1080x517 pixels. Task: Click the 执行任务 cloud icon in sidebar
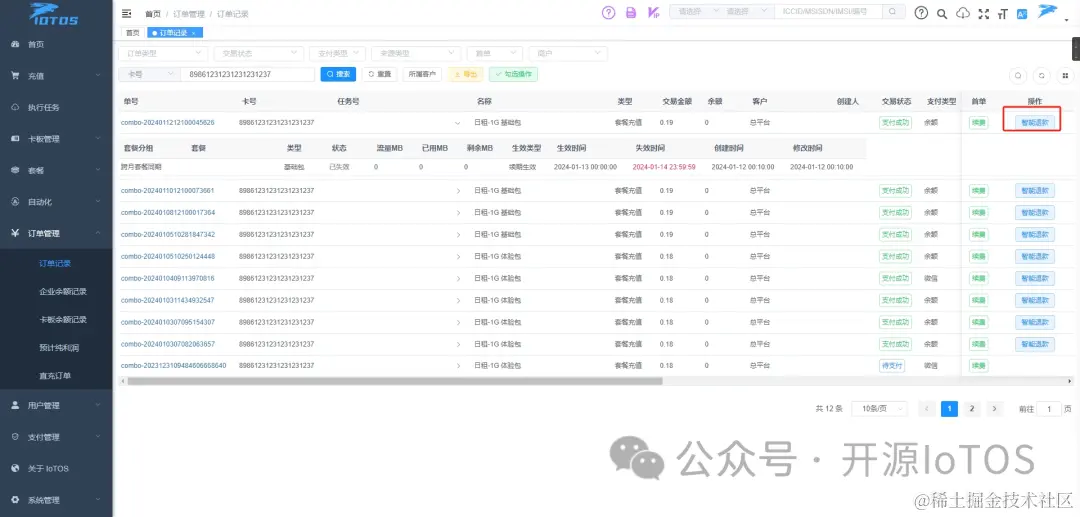click(14, 107)
